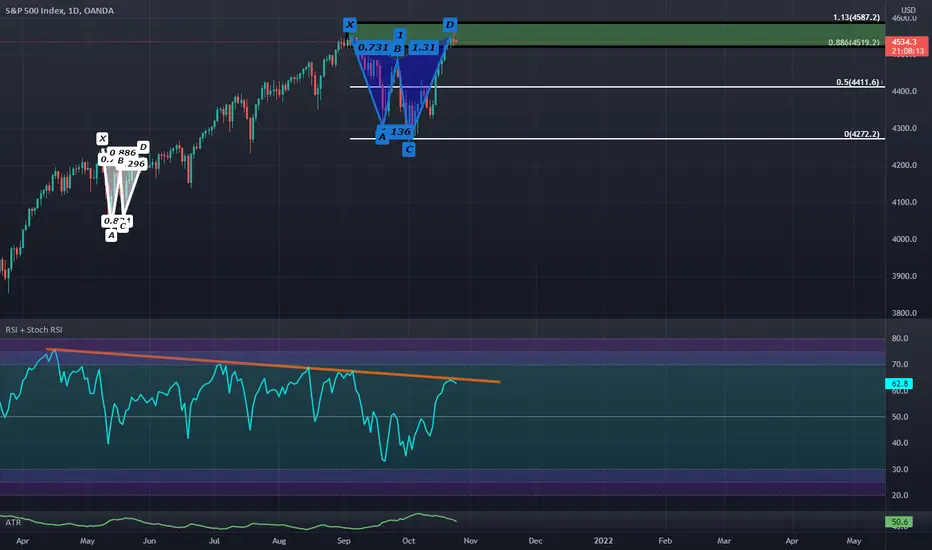This screenshot has width=932, height=550.
Task: Select the 0(4272.2) Fibonacci level label
Action: coord(862,134)
